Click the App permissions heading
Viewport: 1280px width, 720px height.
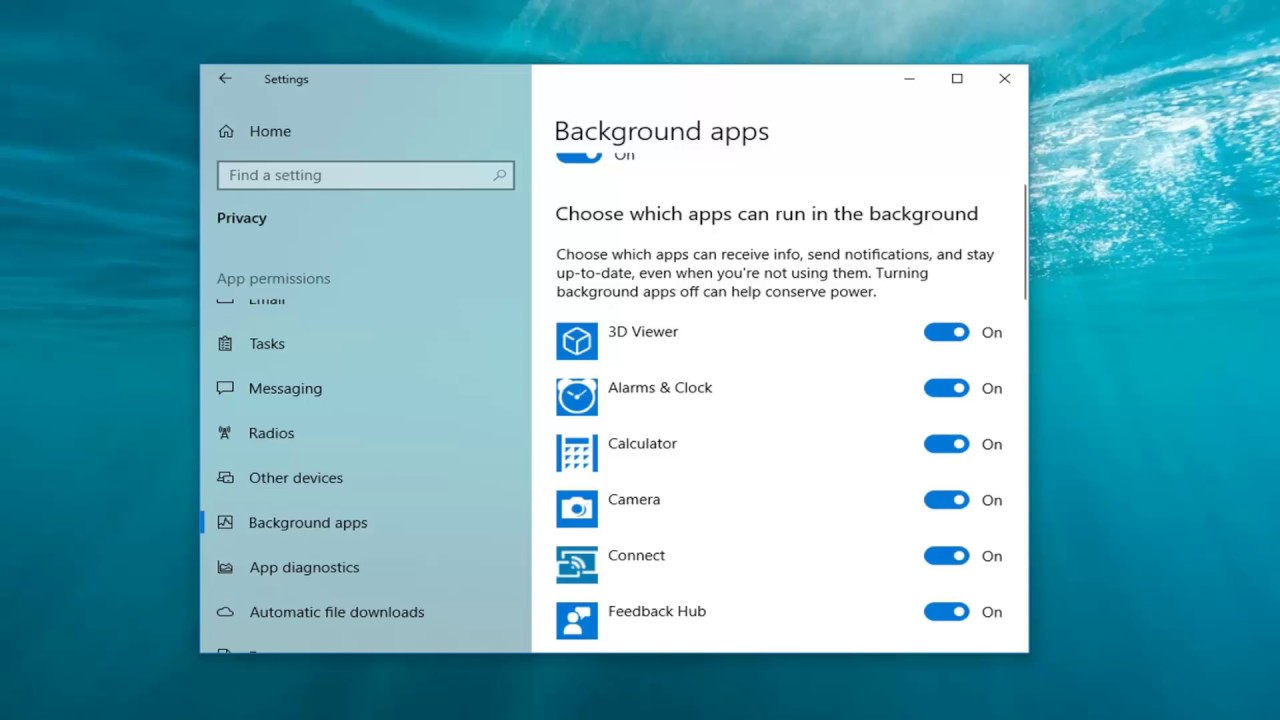click(x=273, y=279)
